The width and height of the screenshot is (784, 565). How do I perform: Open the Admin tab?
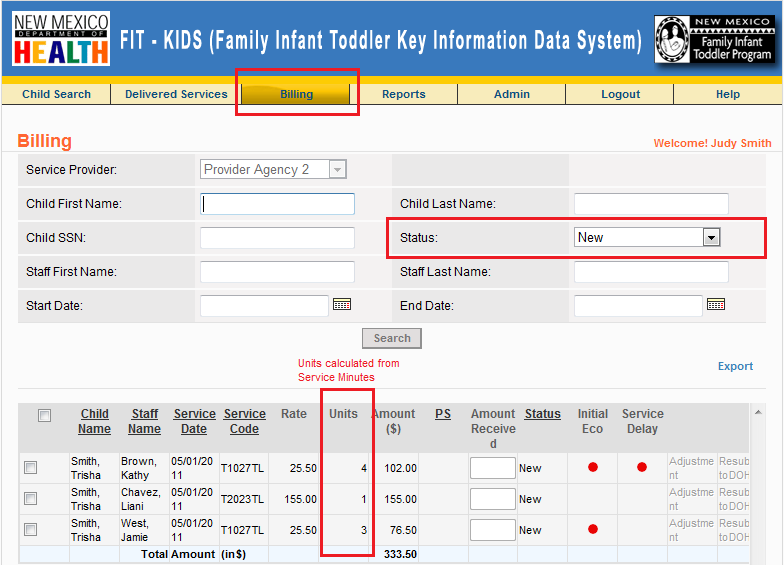(x=512, y=94)
